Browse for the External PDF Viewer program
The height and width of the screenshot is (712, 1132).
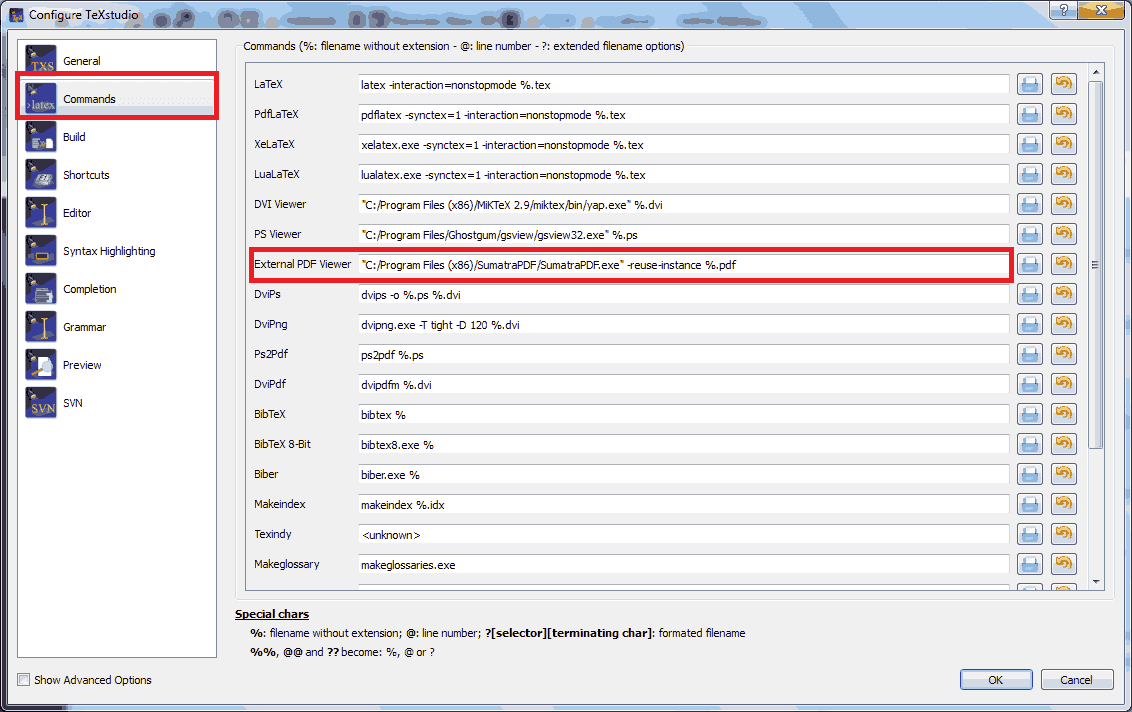point(1029,264)
